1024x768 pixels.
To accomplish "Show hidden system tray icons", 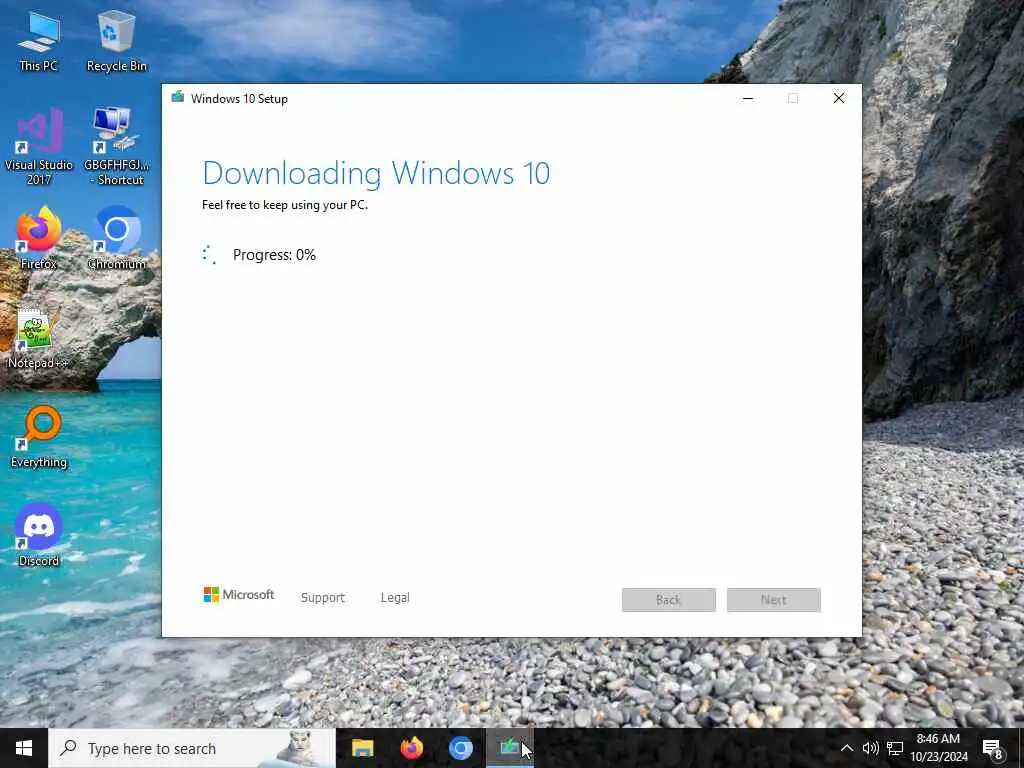I will click(846, 748).
